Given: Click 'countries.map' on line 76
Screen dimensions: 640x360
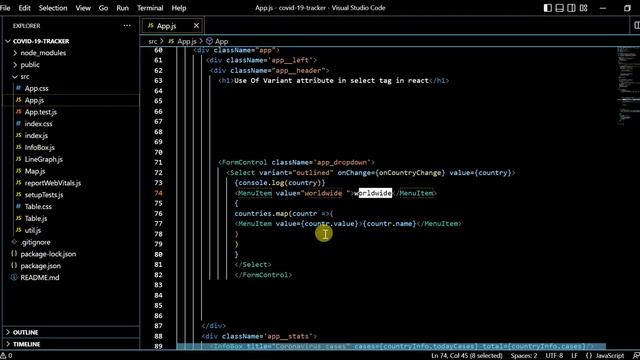Looking at the screenshot, I should point(261,213).
